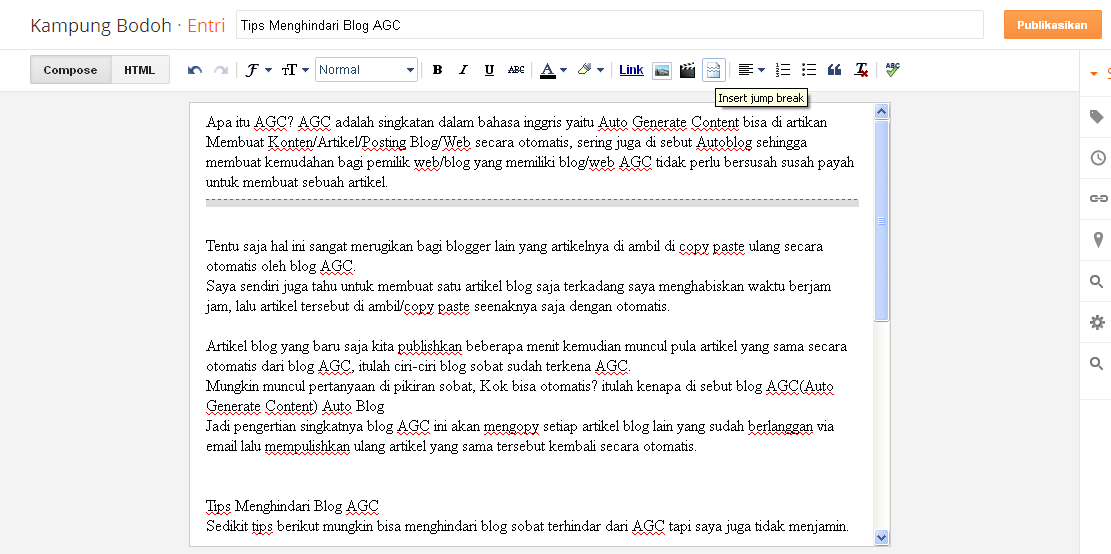Open the search description setting, the upper magnifier

click(x=1096, y=282)
